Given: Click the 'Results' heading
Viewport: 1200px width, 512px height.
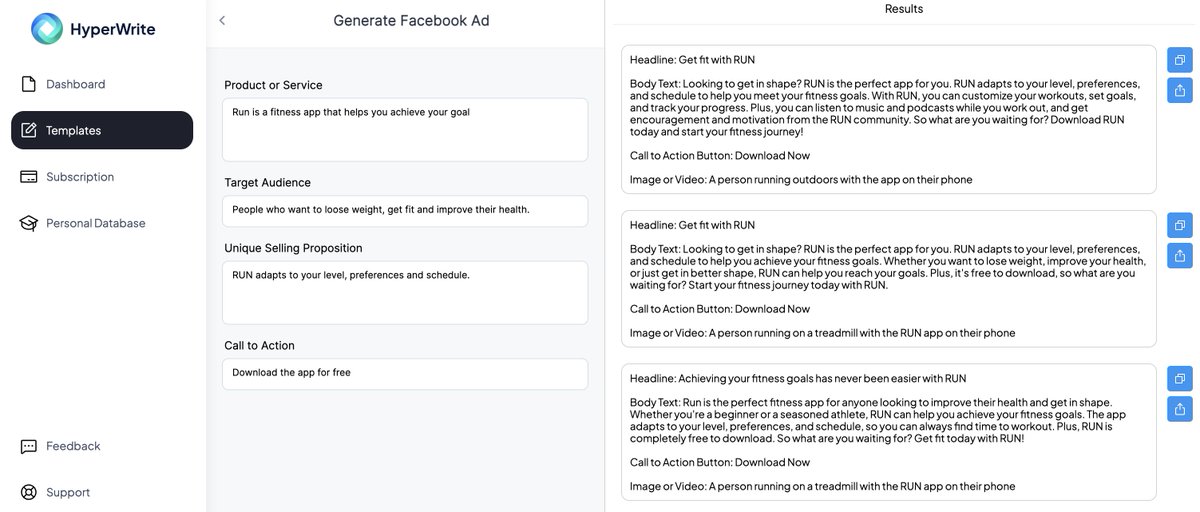Looking at the screenshot, I should click(x=904, y=9).
